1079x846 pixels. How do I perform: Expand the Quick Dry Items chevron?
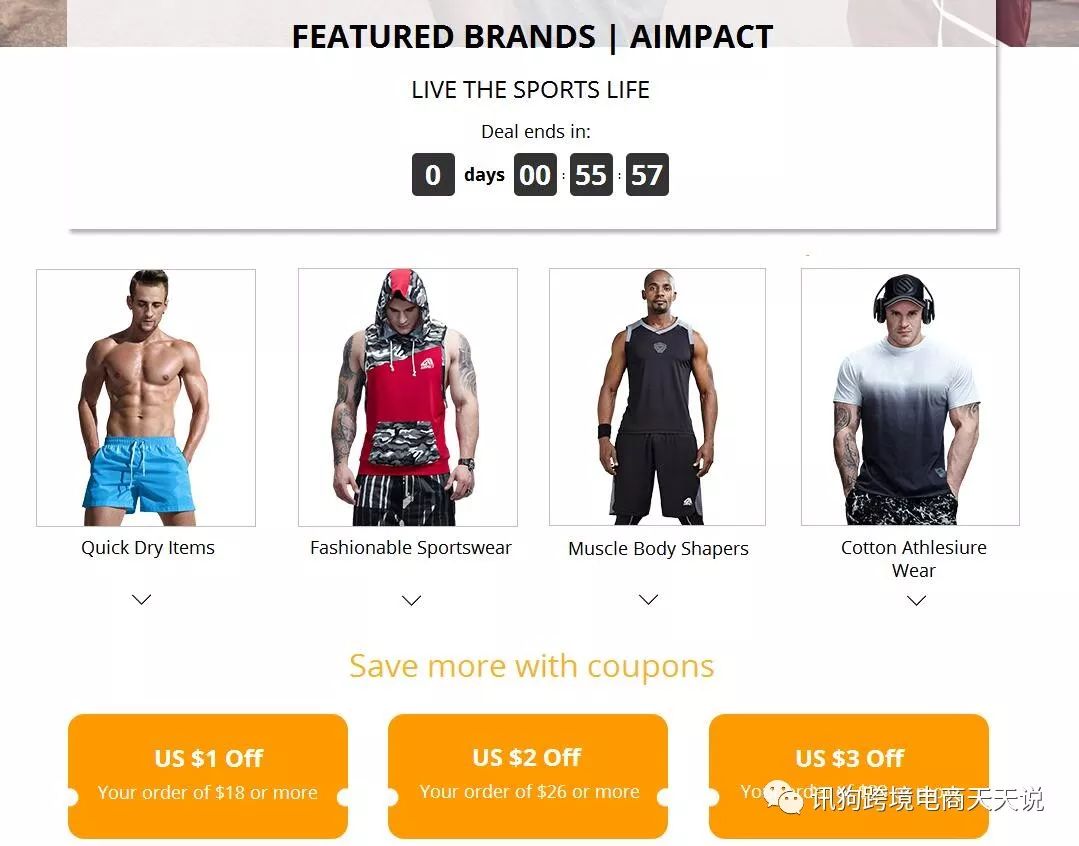click(142, 599)
